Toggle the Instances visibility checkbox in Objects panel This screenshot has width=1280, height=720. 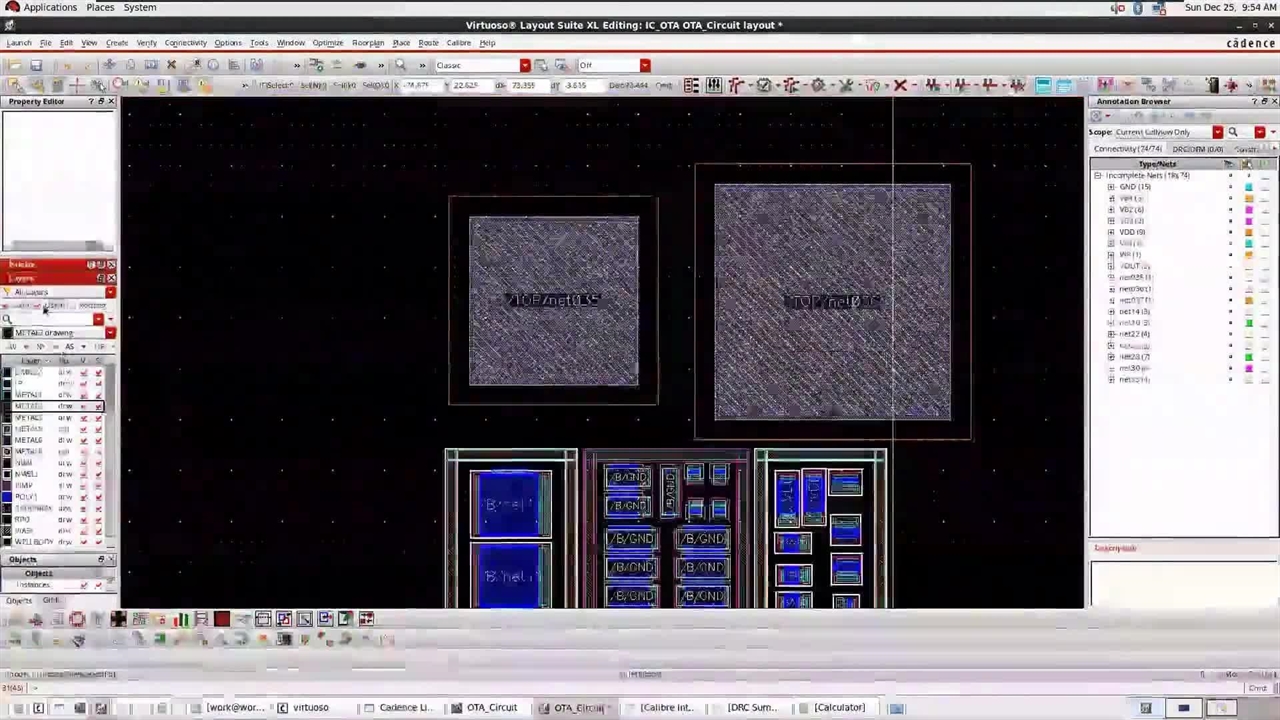click(84, 585)
